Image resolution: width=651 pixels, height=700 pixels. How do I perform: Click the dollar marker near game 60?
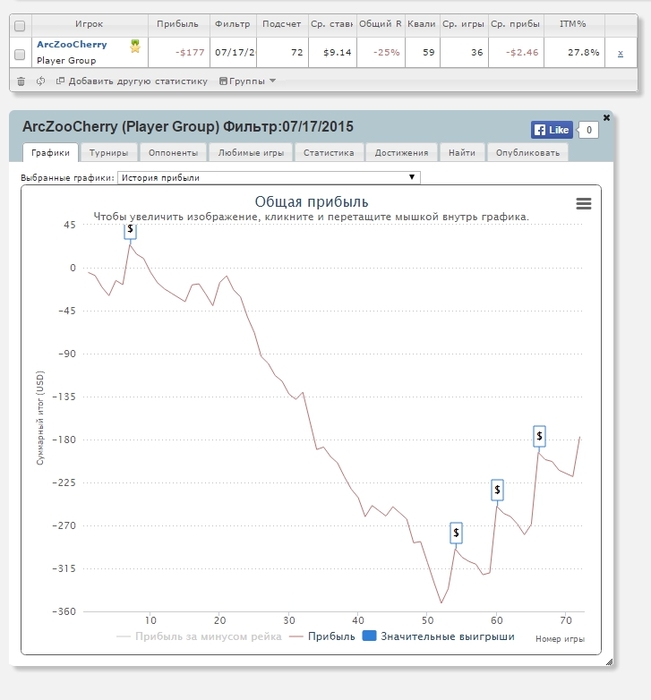click(x=497, y=490)
